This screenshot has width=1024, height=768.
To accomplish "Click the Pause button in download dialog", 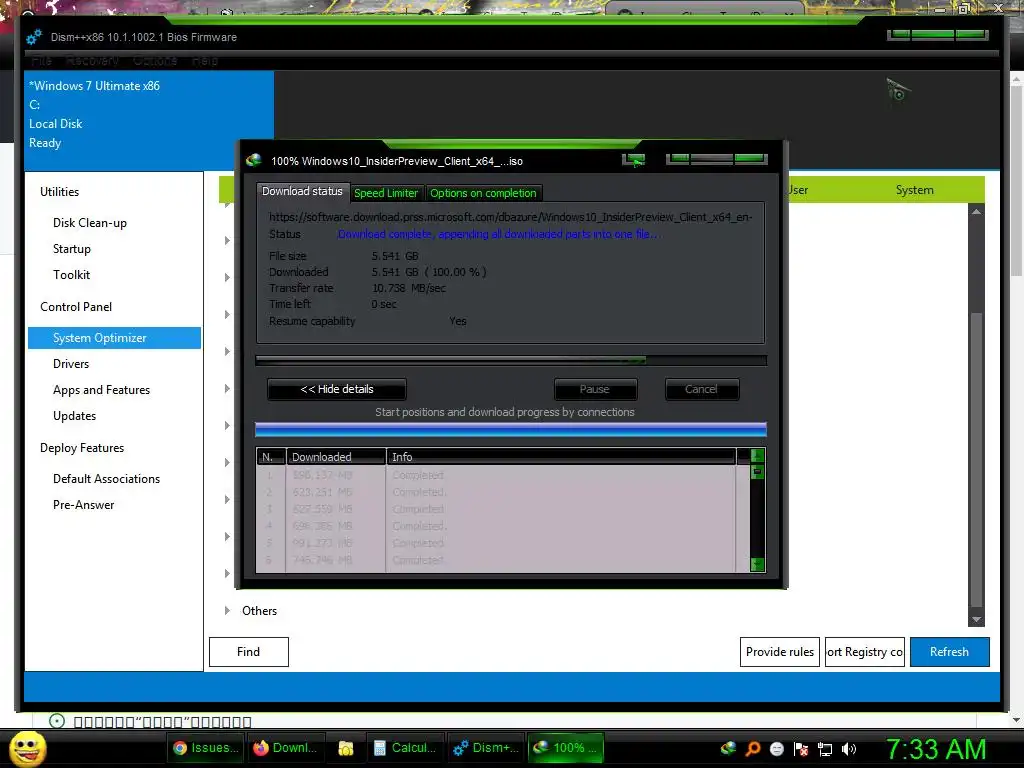I will (x=595, y=389).
